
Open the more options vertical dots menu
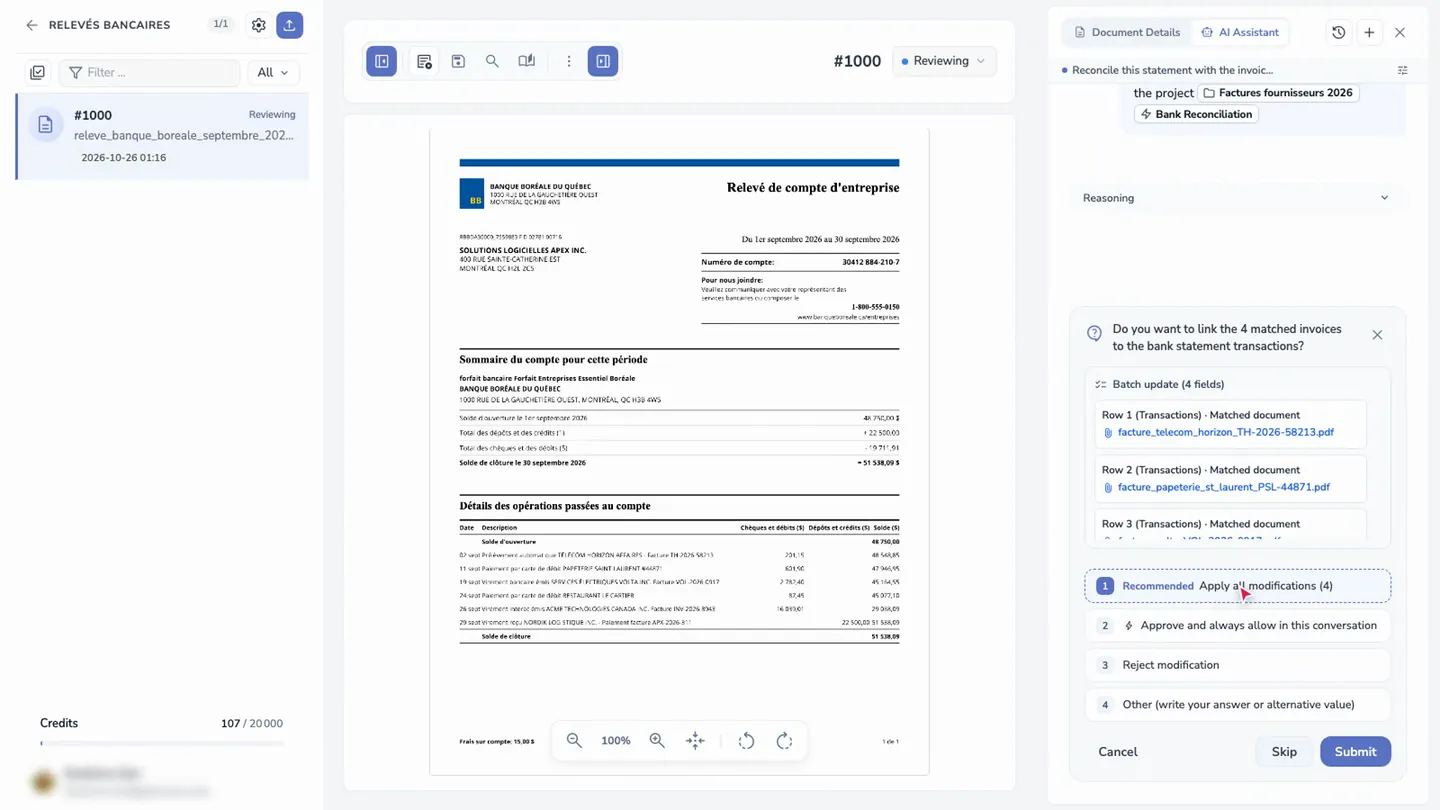tap(569, 61)
